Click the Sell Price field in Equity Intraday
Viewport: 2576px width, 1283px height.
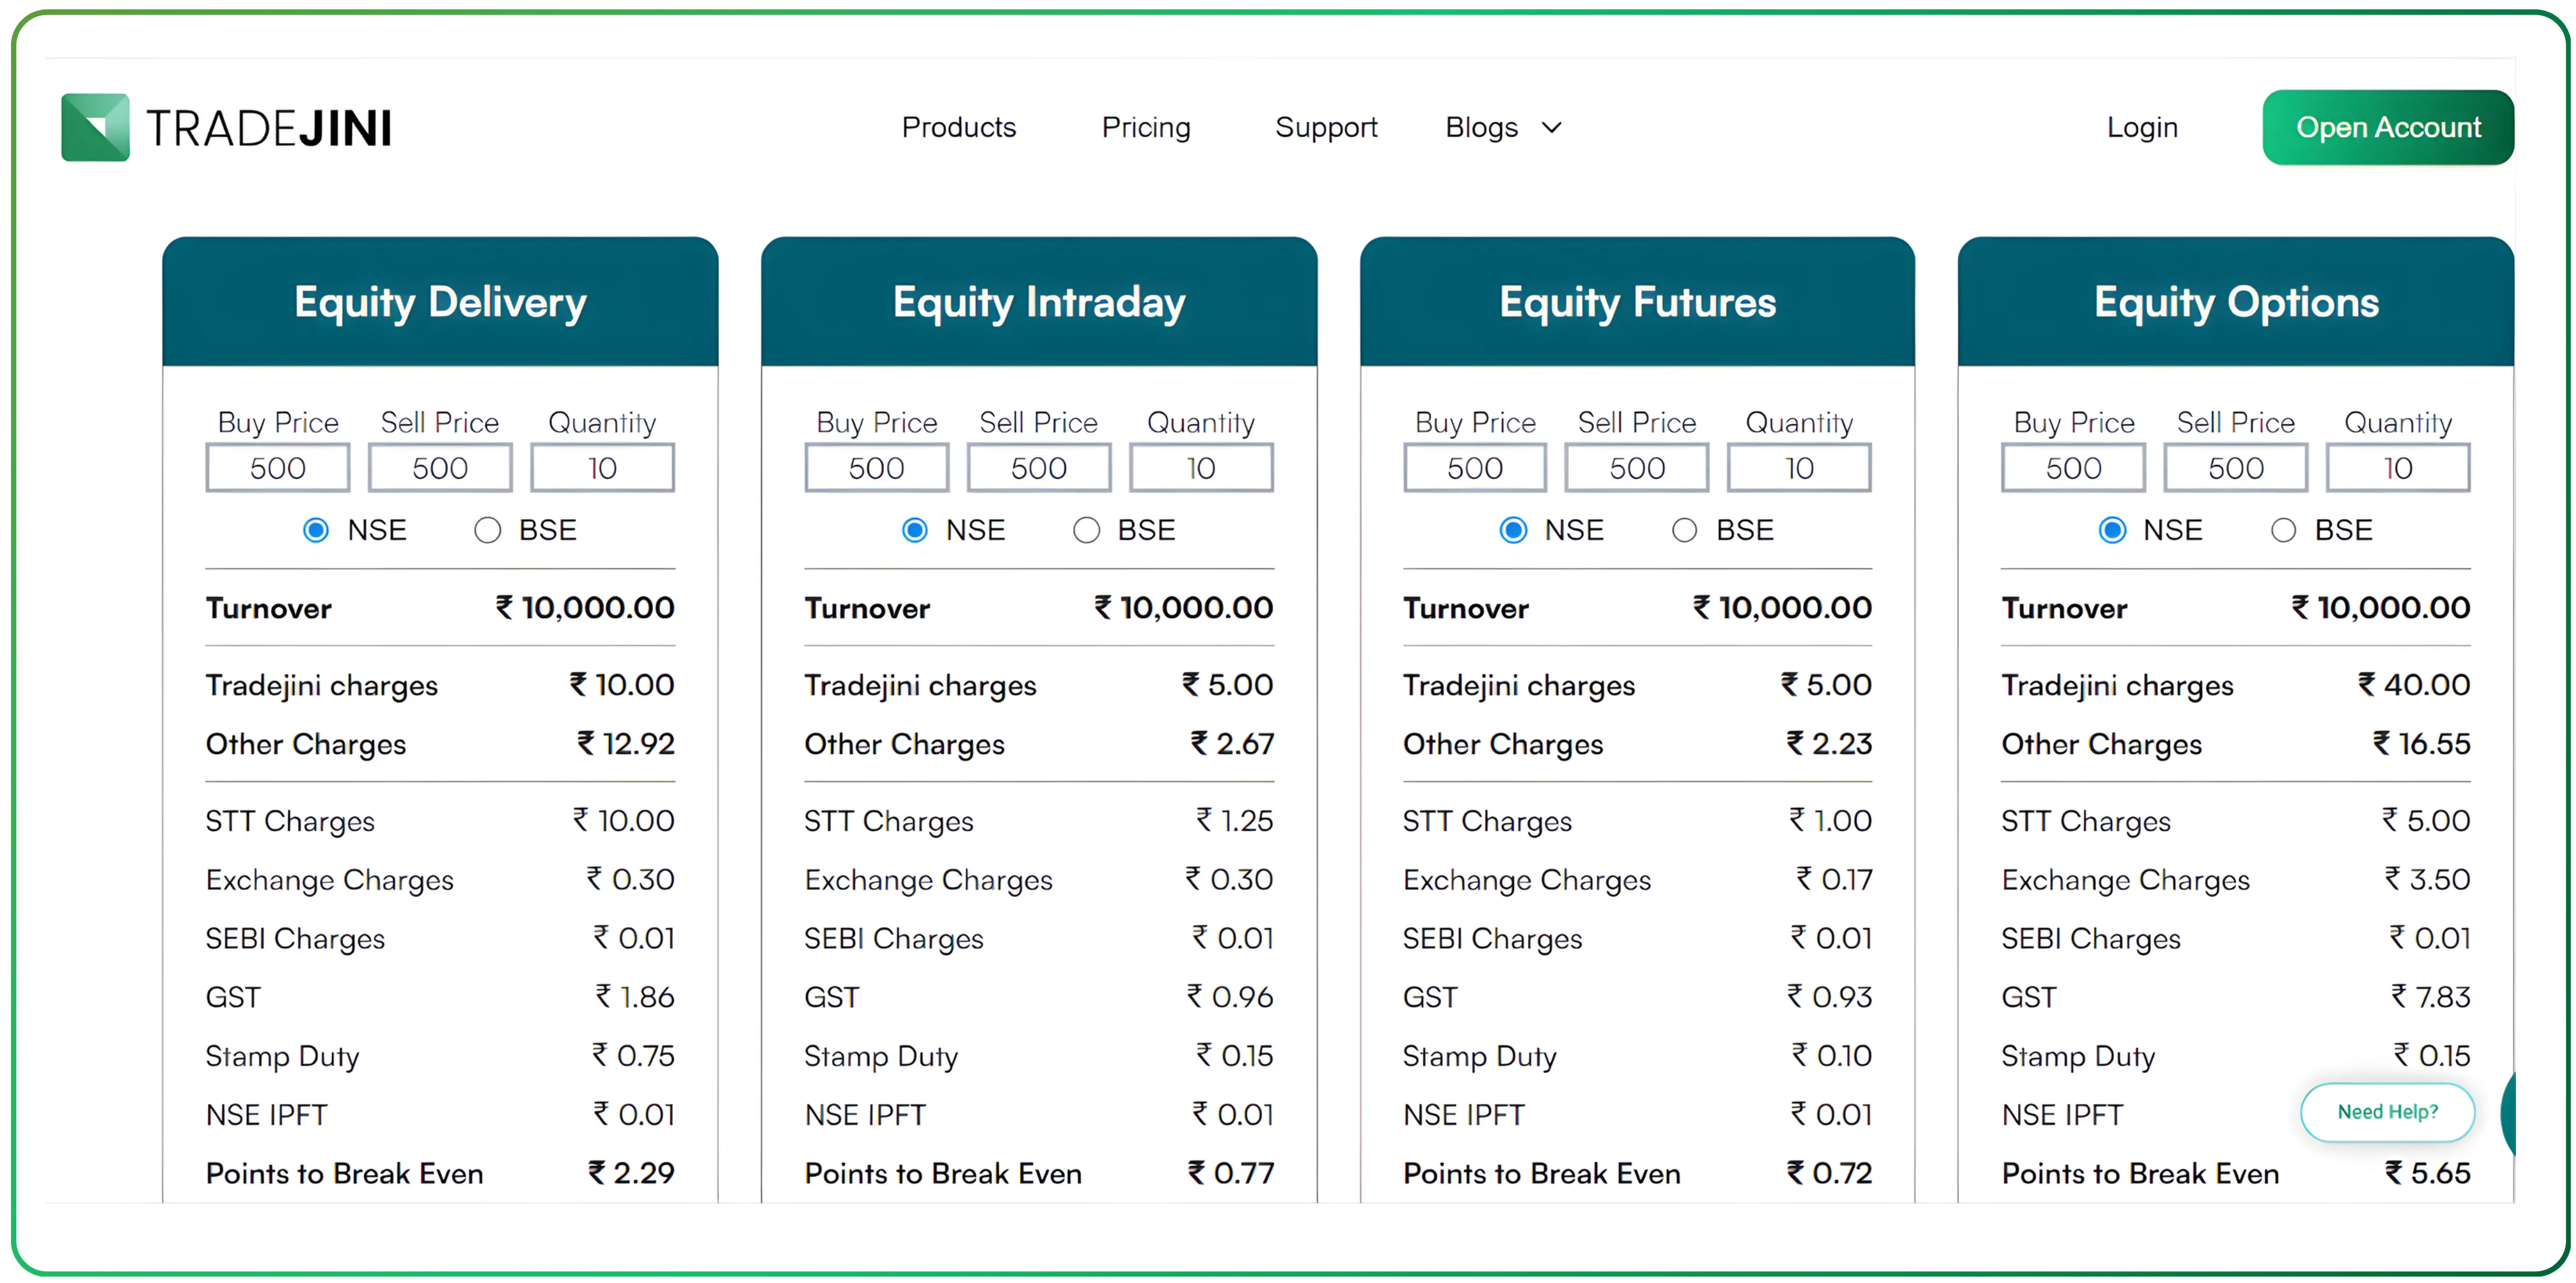tap(1038, 467)
